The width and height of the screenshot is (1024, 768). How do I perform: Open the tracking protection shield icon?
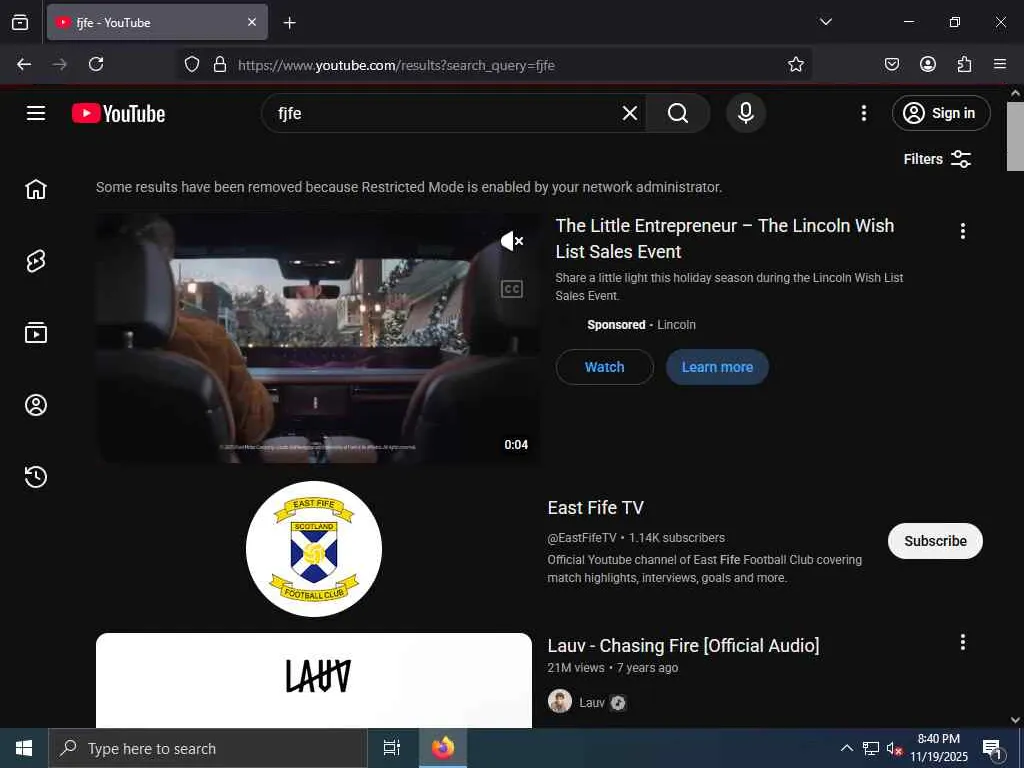tap(191, 65)
